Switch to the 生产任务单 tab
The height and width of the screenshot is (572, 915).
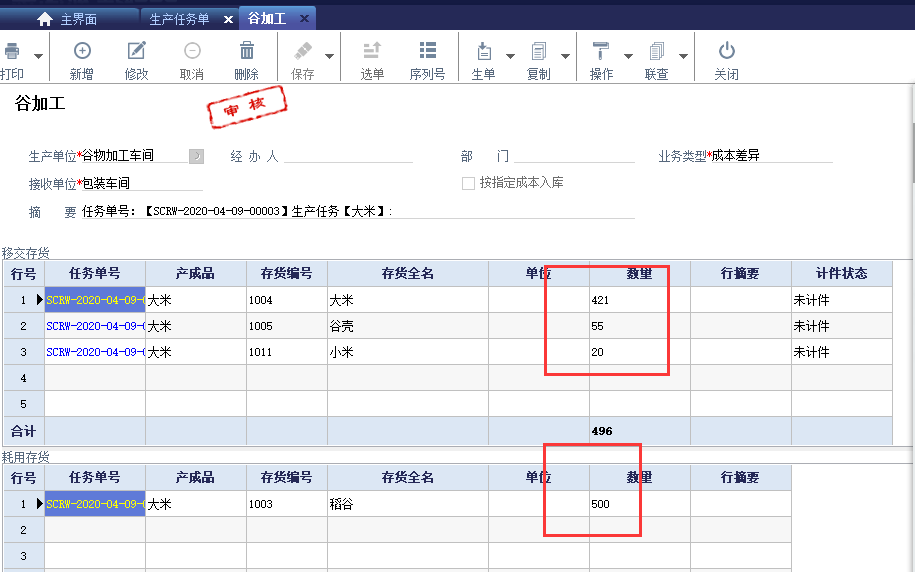pos(179,19)
